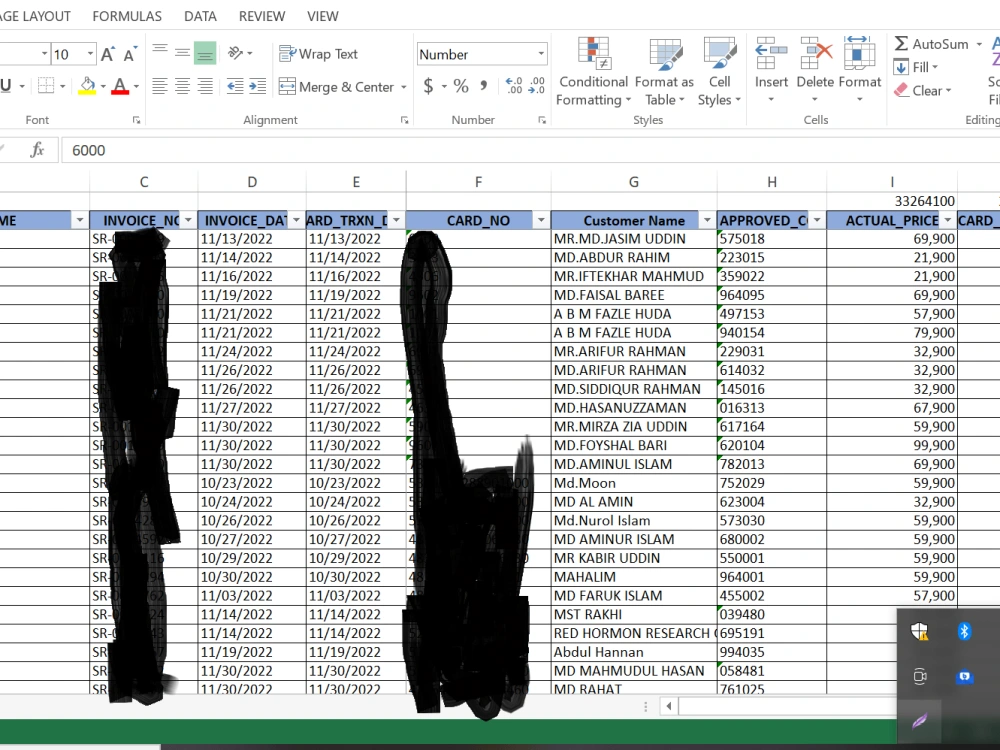This screenshot has width=1000, height=750.
Task: Apply the yellow fill color
Action: pyautogui.click(x=87, y=86)
